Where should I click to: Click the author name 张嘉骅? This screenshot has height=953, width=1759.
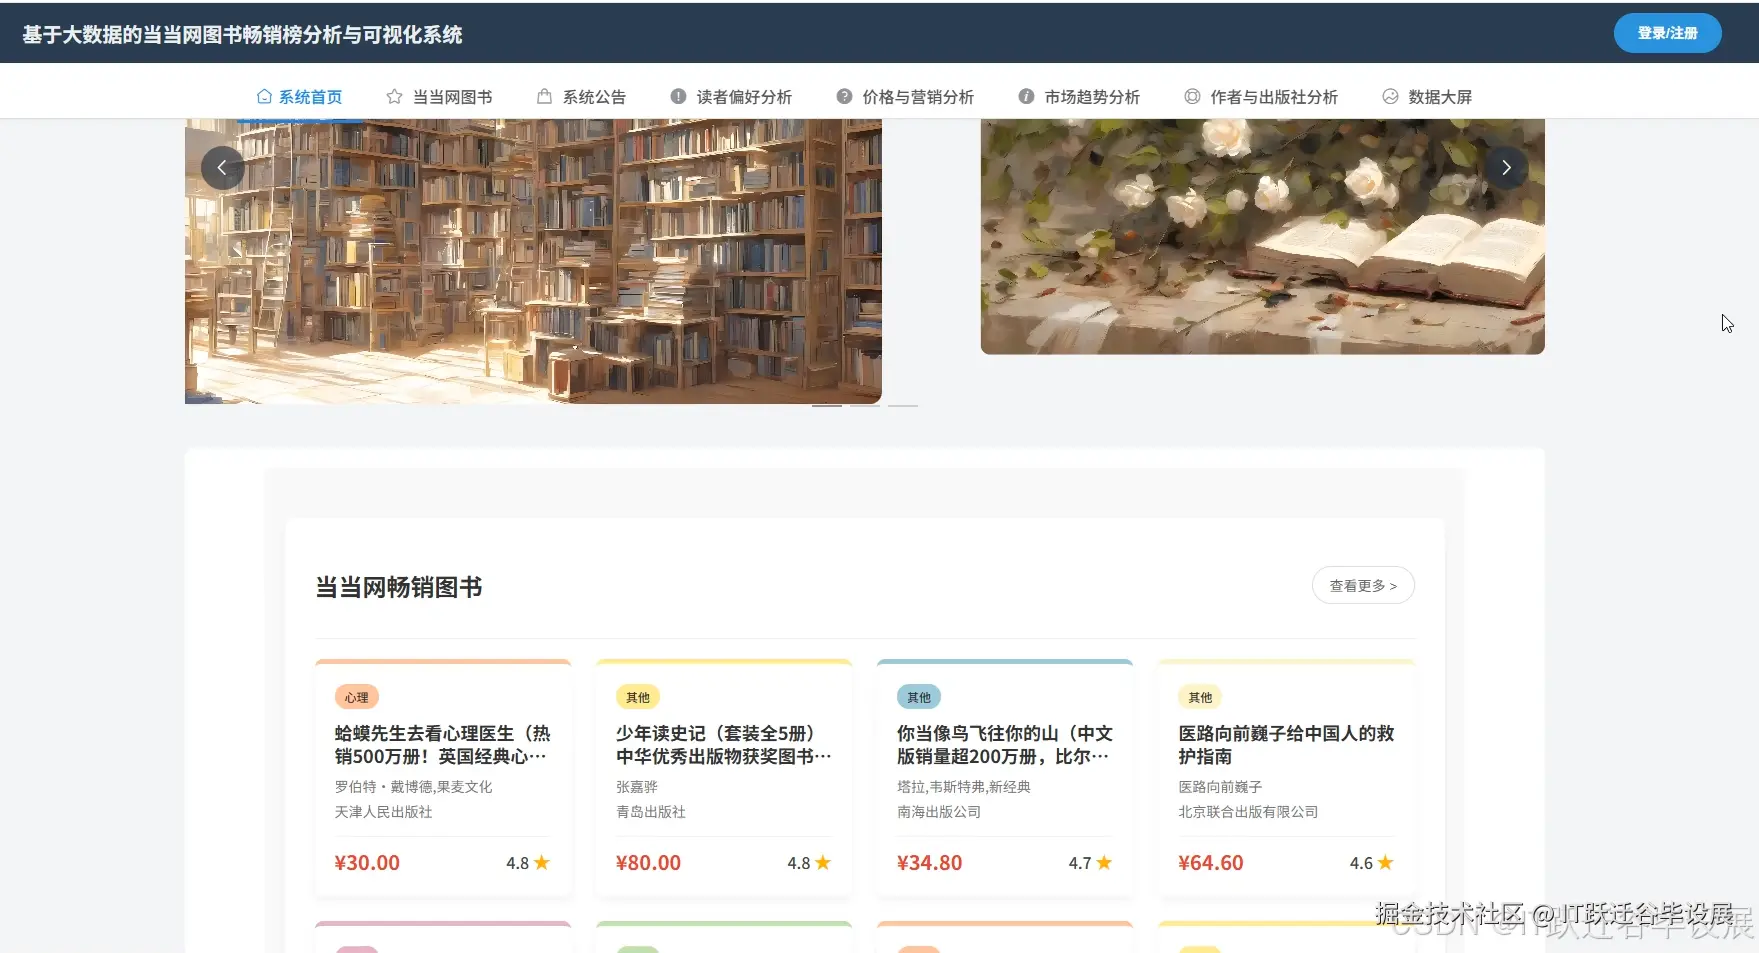click(x=637, y=787)
